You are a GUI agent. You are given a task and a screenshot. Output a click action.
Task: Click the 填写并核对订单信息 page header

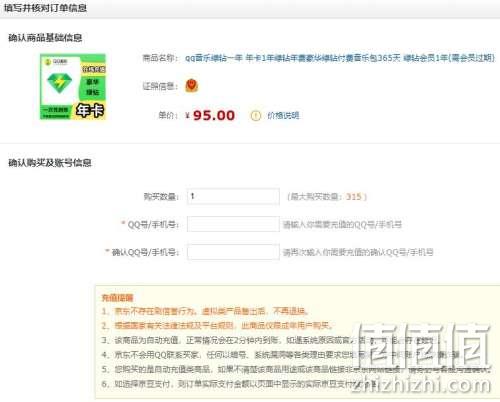(x=46, y=8)
